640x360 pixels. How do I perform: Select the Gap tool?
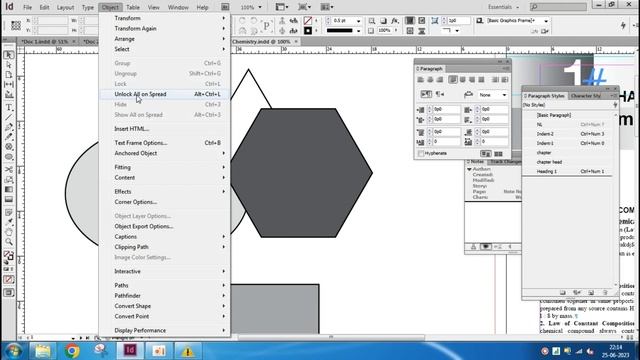point(9,84)
